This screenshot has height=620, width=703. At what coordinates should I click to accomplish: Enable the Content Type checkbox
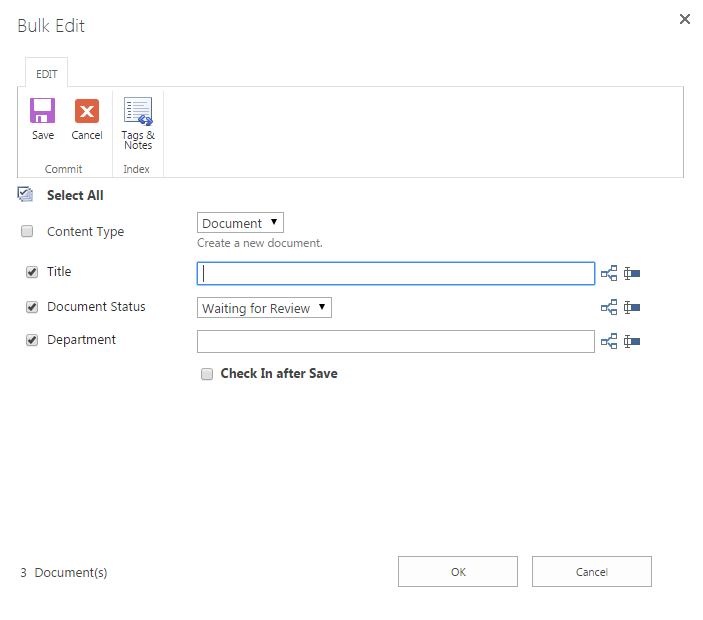tap(27, 232)
